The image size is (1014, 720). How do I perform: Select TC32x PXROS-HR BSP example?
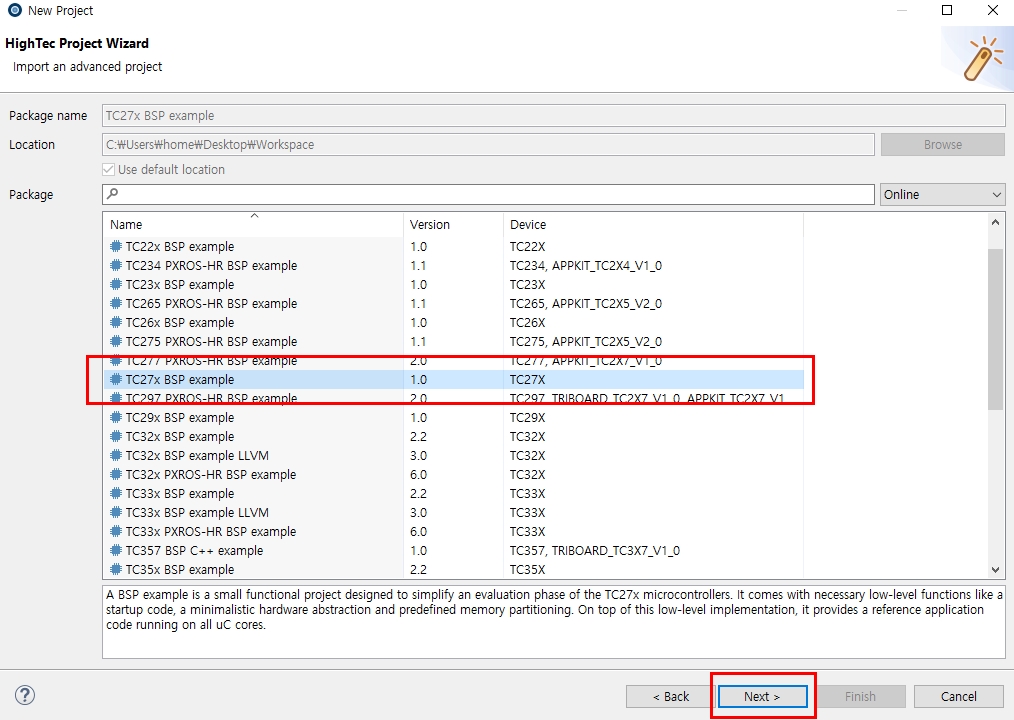pyautogui.click(x=453, y=474)
